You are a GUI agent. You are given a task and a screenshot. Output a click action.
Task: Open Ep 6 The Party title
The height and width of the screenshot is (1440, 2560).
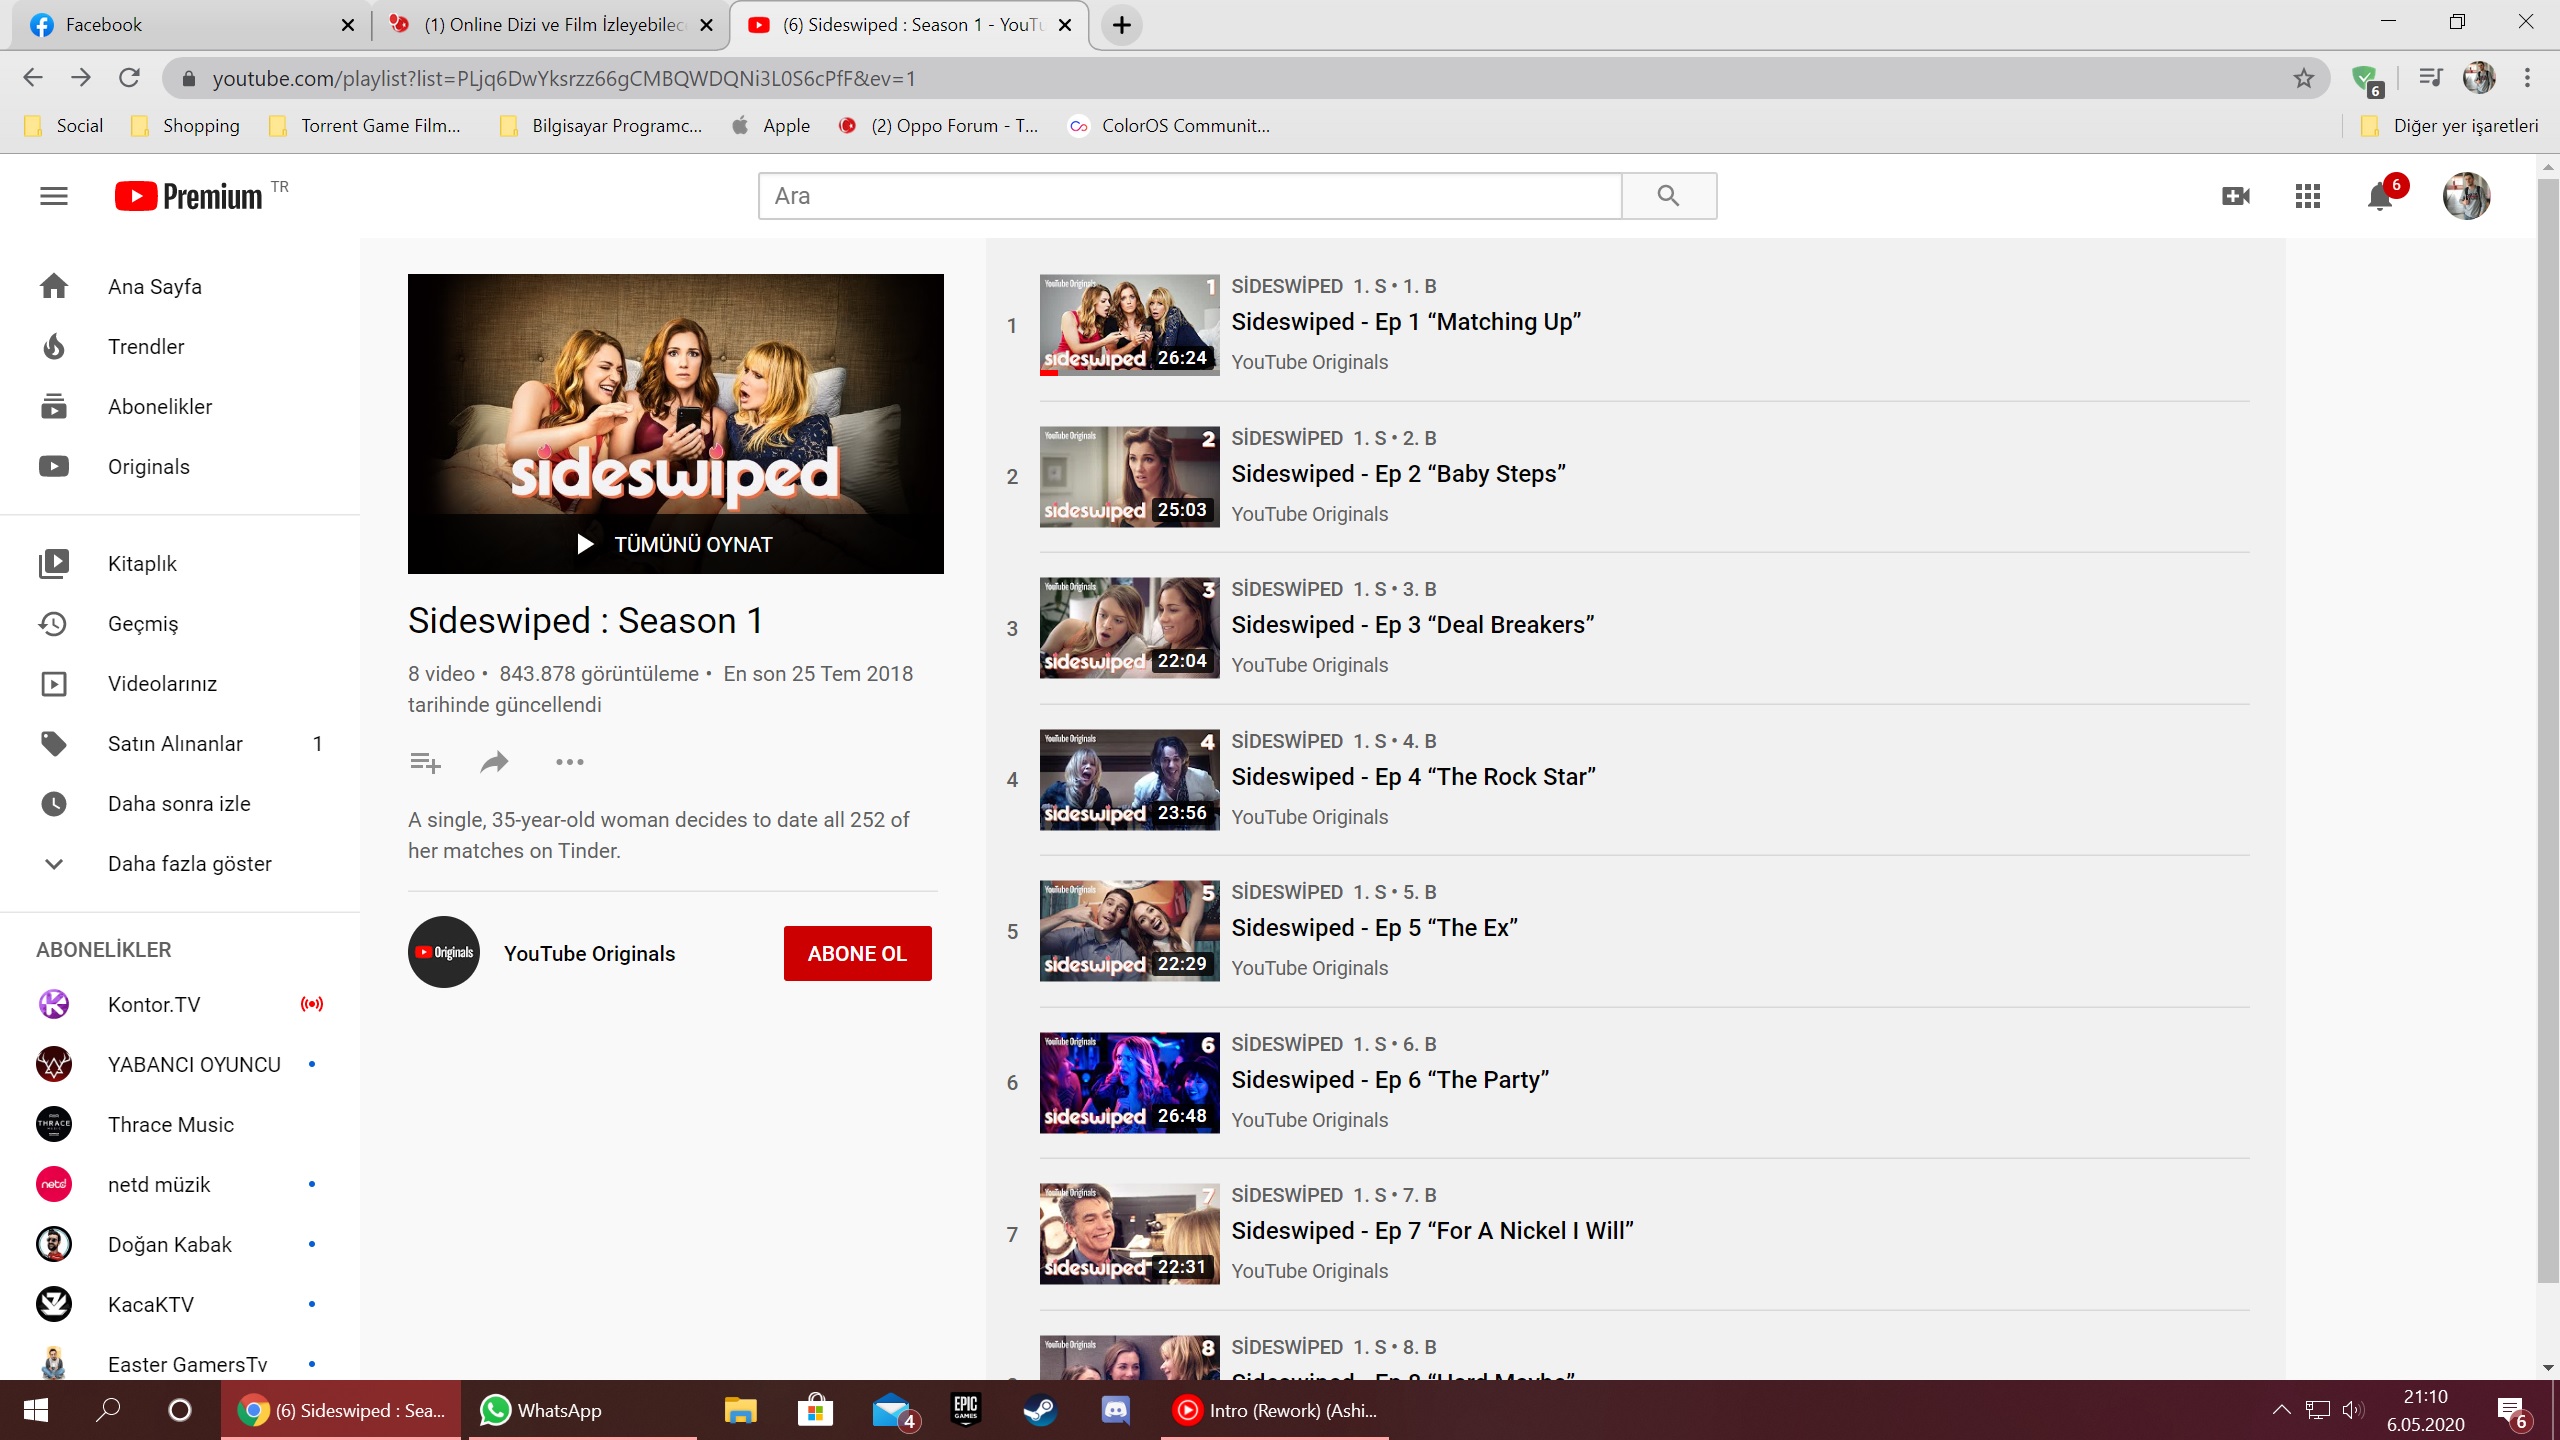tap(1390, 1080)
